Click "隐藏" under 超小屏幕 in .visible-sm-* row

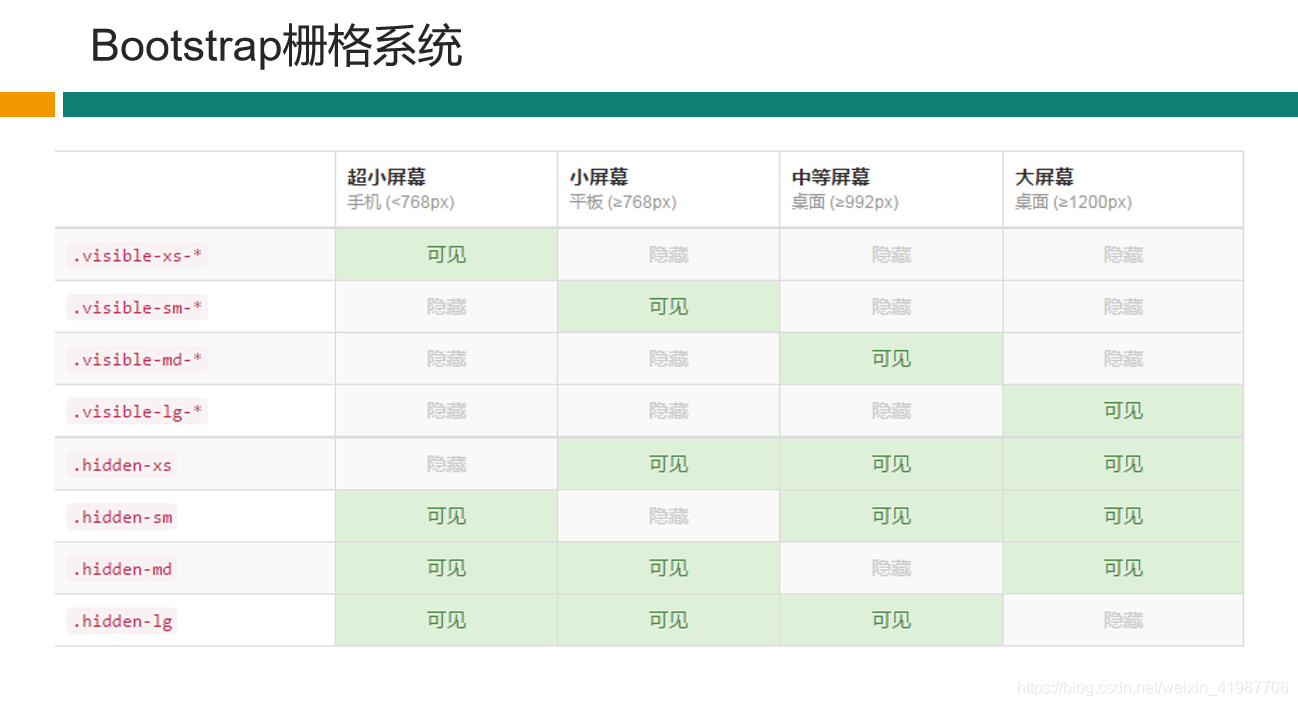click(x=446, y=307)
